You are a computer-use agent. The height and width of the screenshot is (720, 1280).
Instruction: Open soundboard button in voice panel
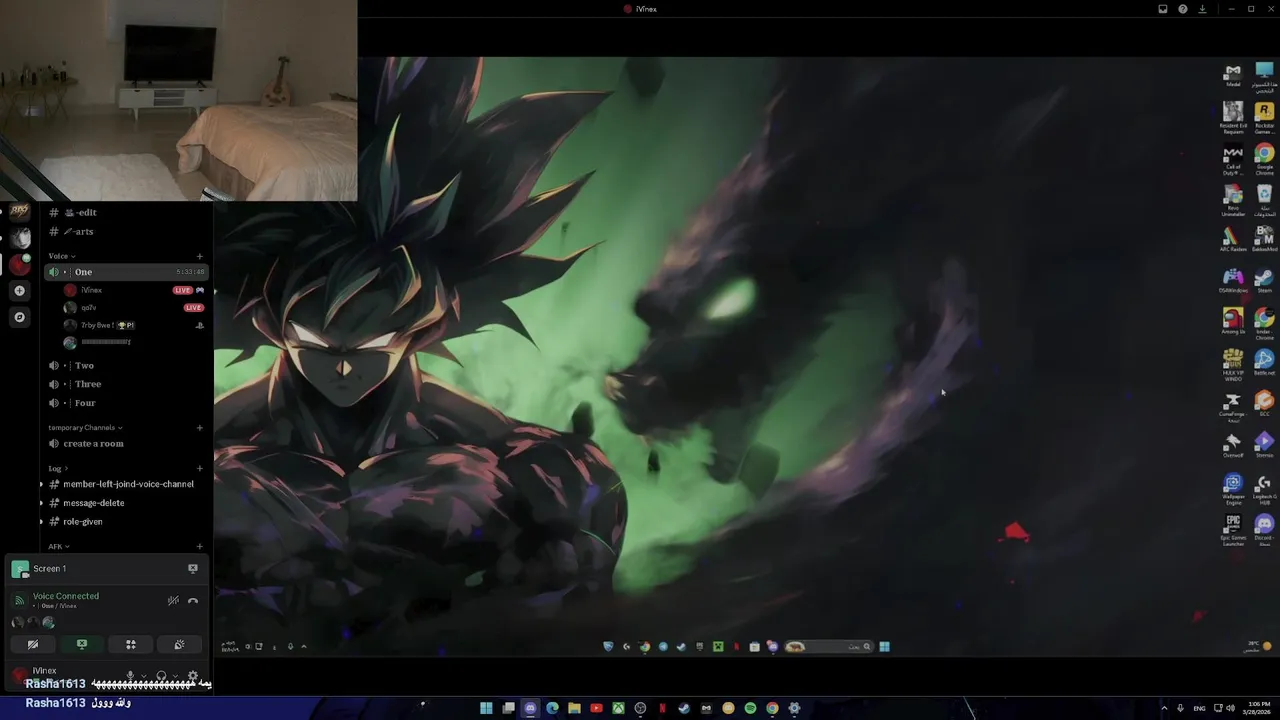(x=180, y=645)
